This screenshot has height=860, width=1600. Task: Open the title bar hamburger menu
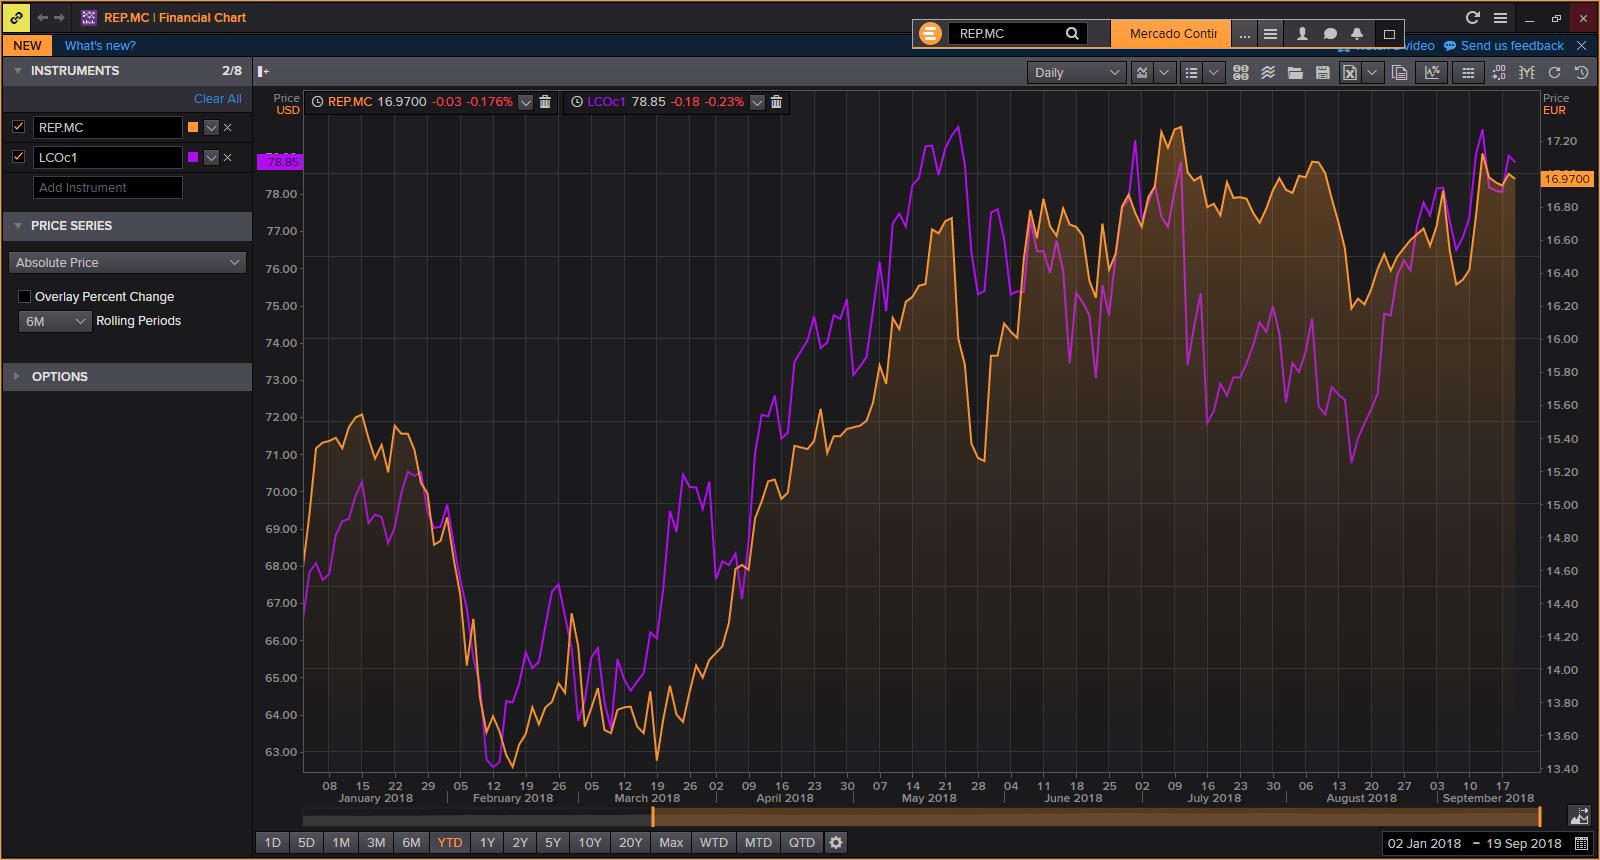(x=1500, y=17)
